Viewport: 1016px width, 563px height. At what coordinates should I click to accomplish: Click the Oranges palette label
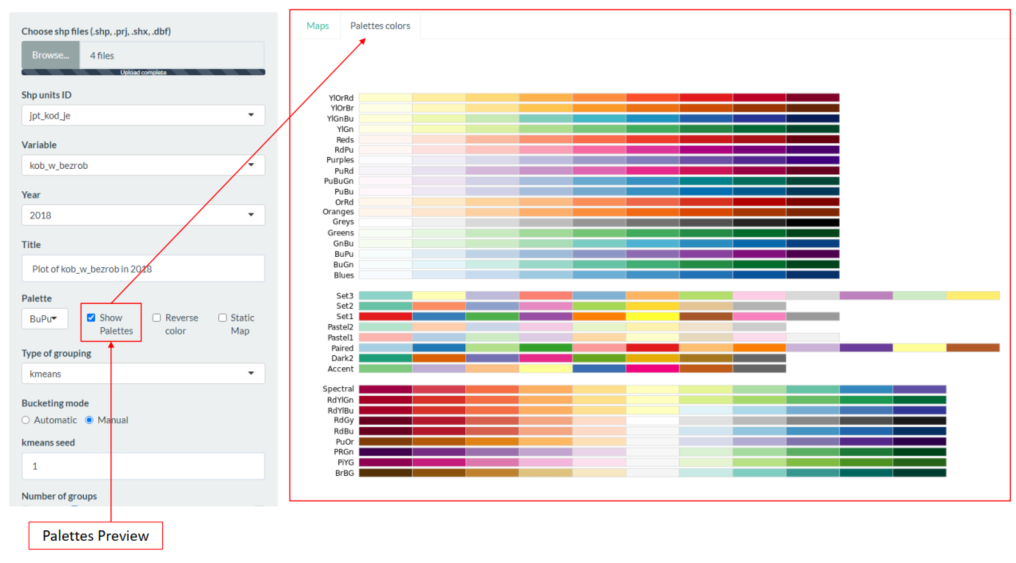(338, 212)
